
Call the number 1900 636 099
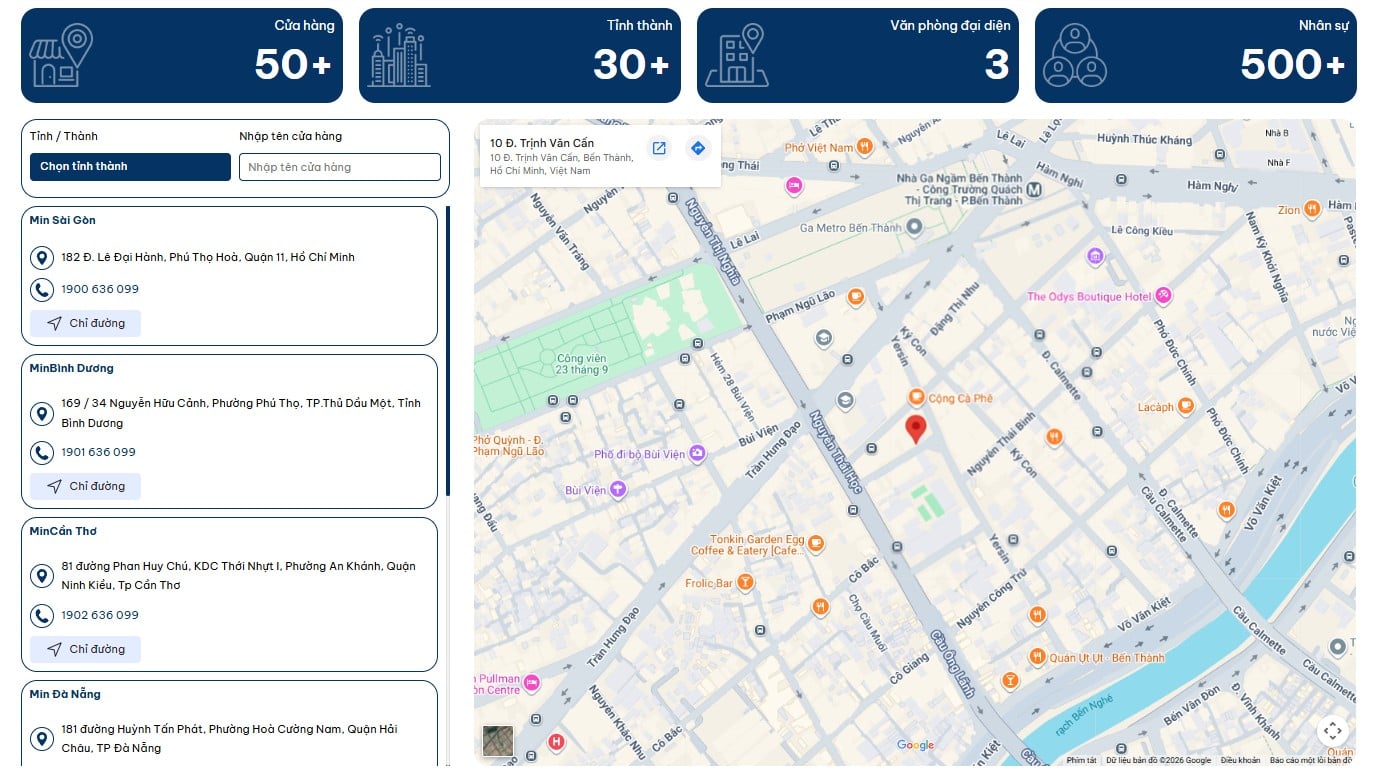(100, 289)
